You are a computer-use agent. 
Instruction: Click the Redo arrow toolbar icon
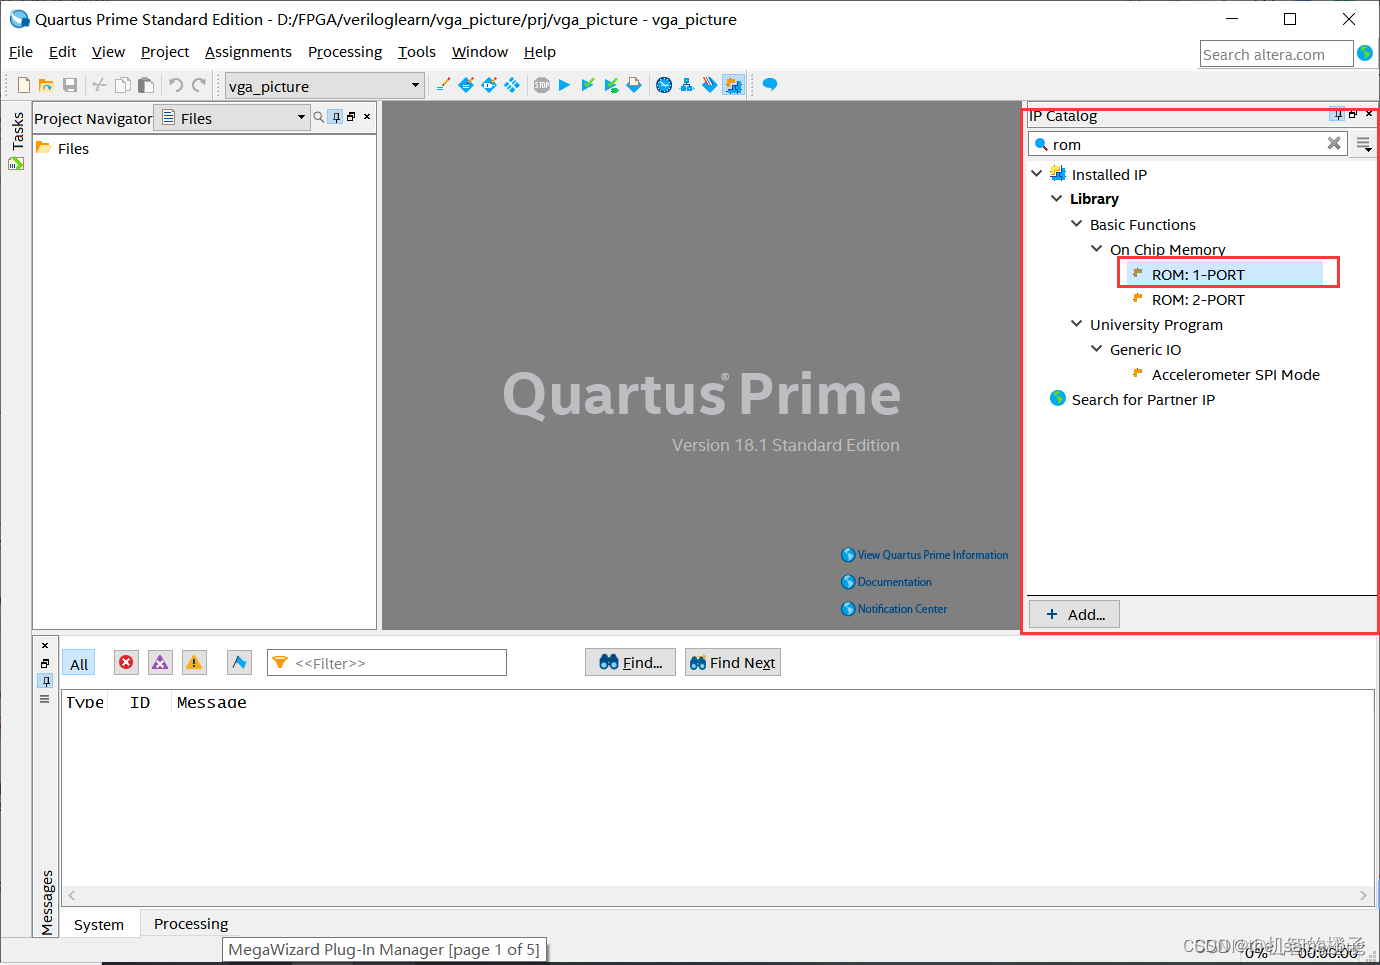(x=199, y=85)
